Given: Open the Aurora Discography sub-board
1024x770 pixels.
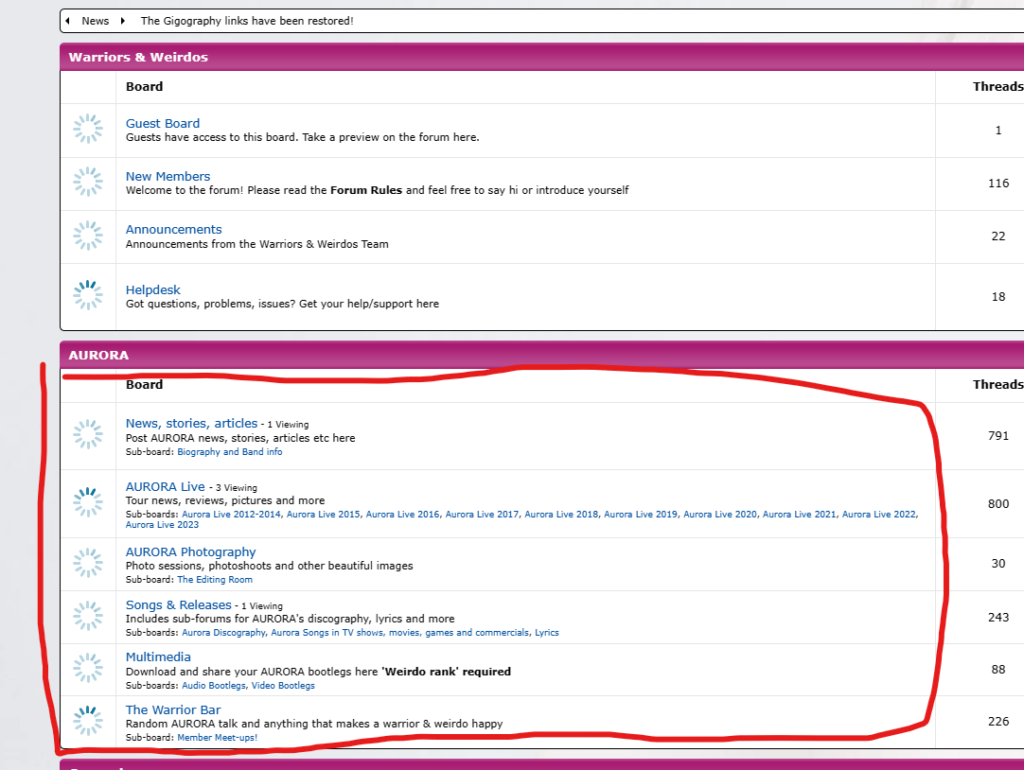Looking at the screenshot, I should point(223,633).
